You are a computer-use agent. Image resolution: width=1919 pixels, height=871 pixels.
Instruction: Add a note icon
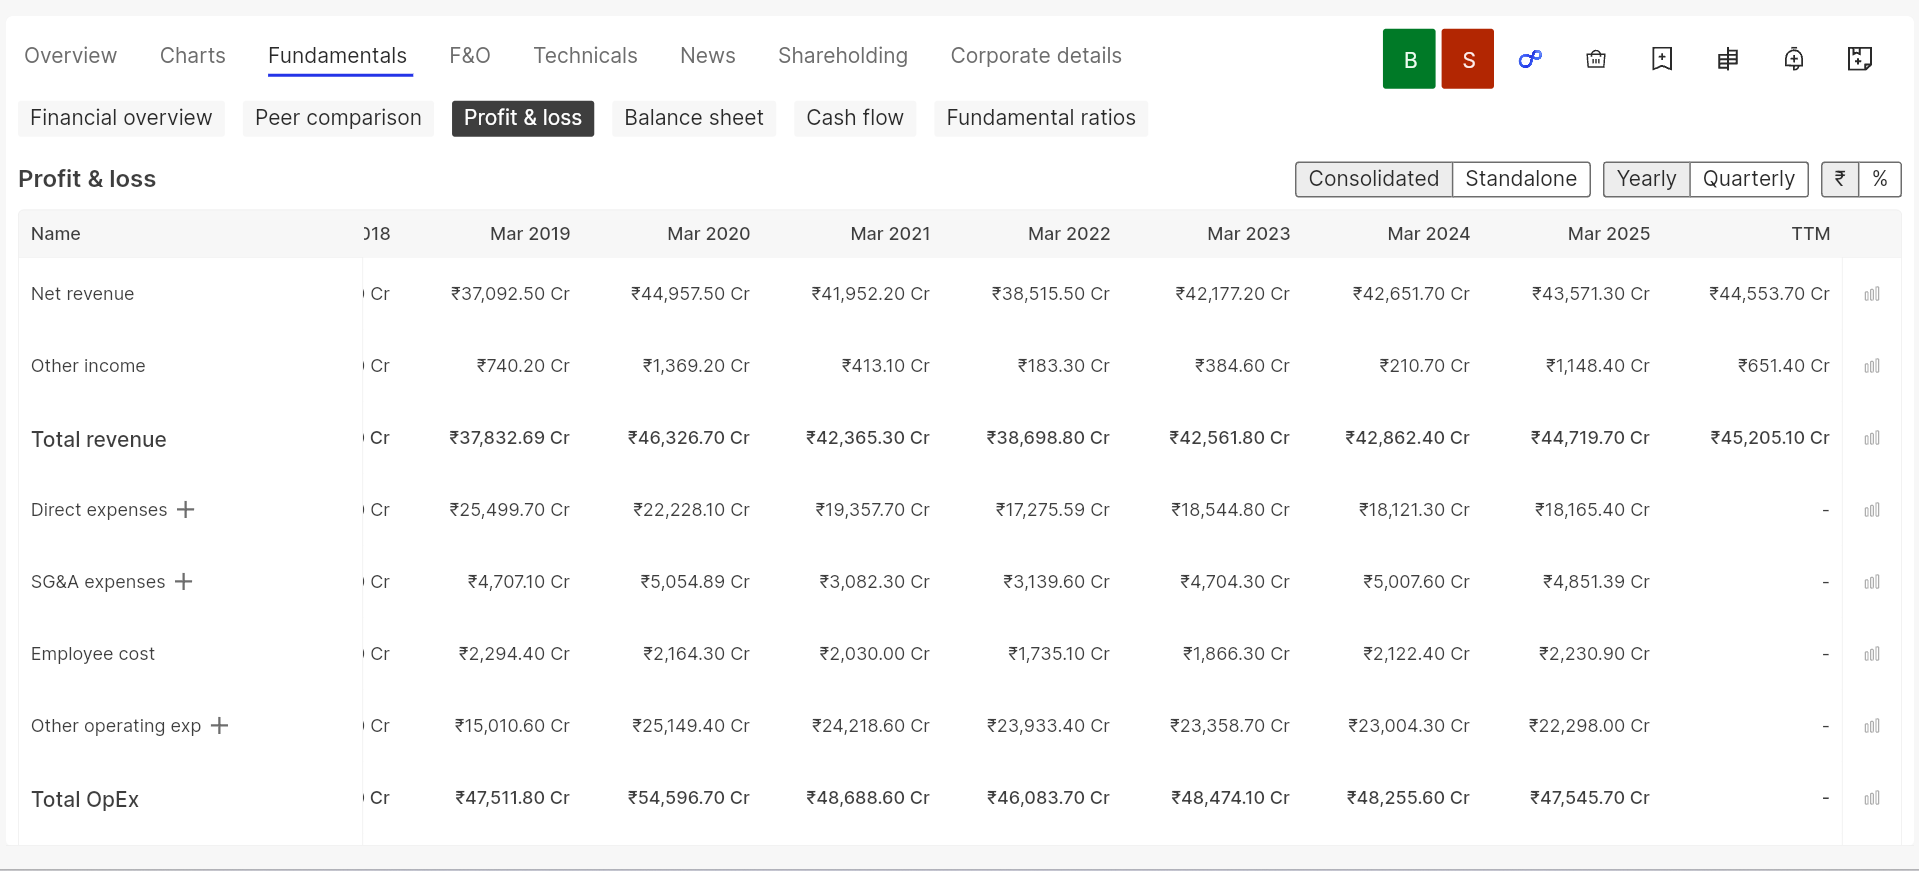point(1860,59)
